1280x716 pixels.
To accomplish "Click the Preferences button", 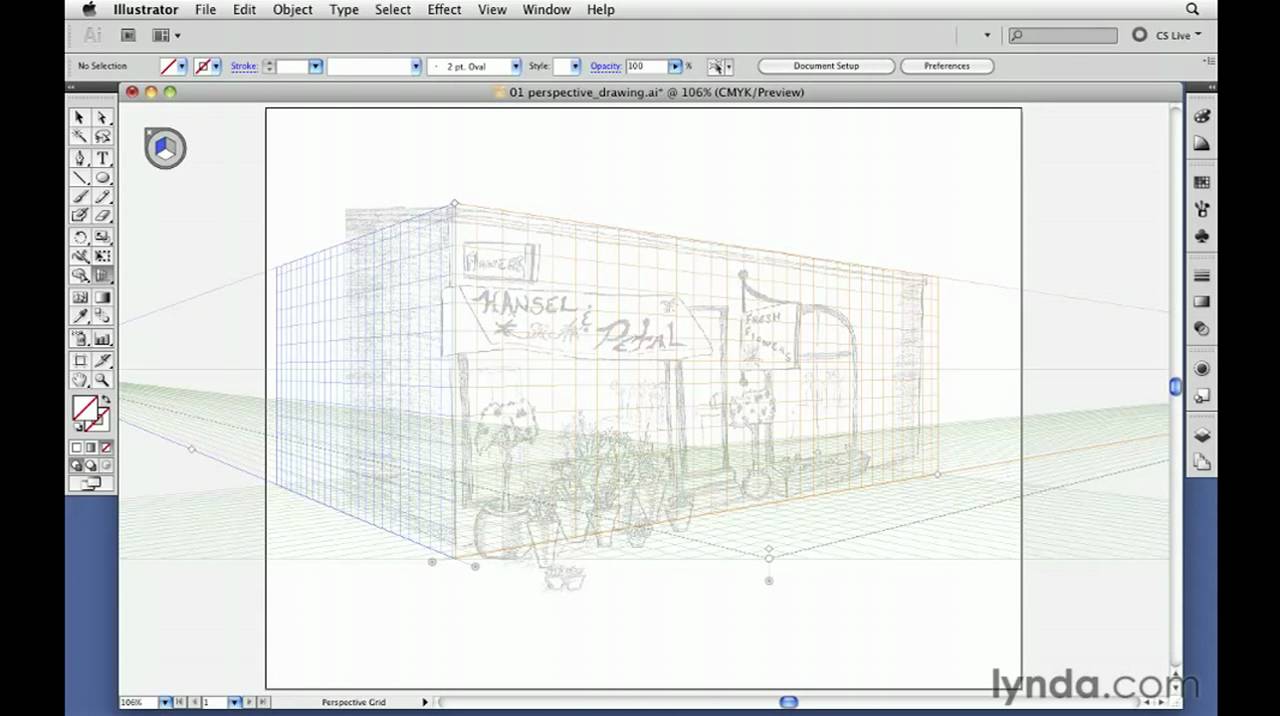I will (x=946, y=66).
